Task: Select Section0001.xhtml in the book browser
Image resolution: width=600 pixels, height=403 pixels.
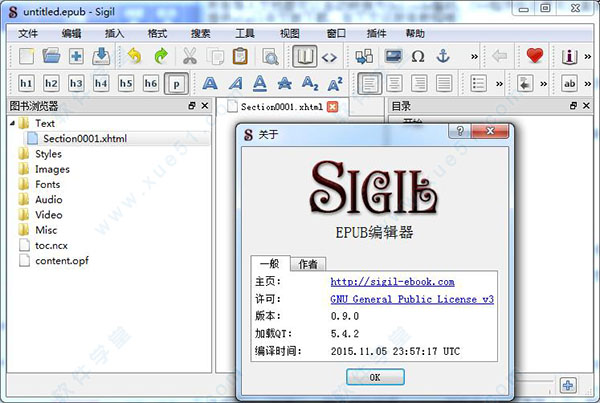Action: pos(85,139)
